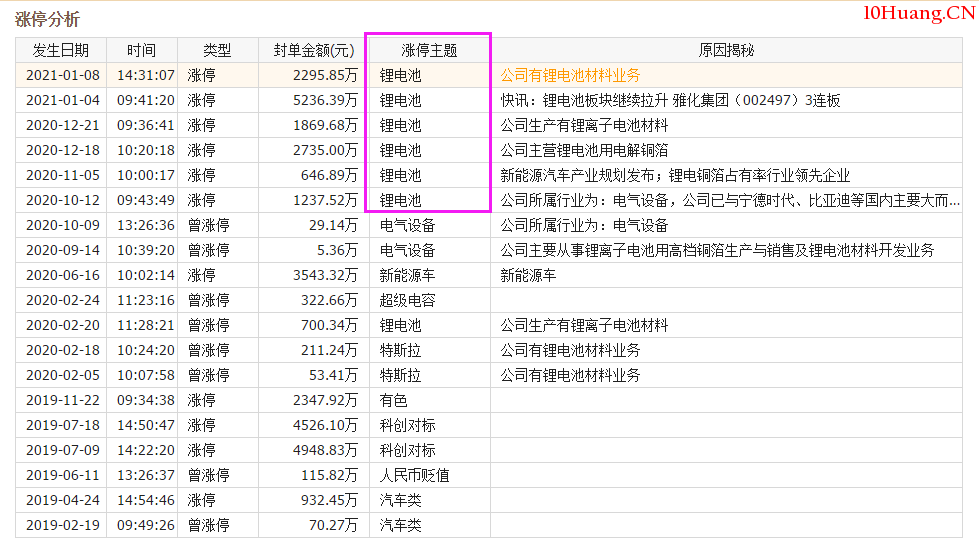Select the 2019-02-19 date cell

62,525
